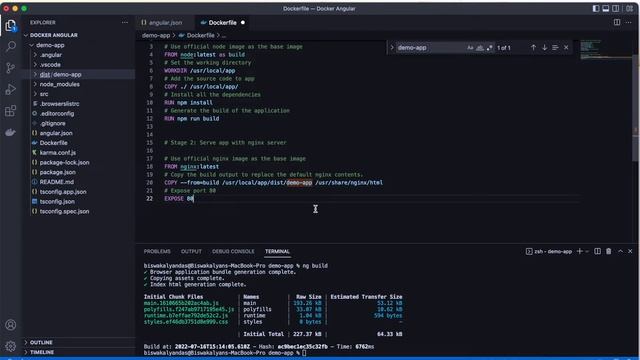This screenshot has width=640, height=360.
Task: Open package.json file
Action: [x=58, y=172]
